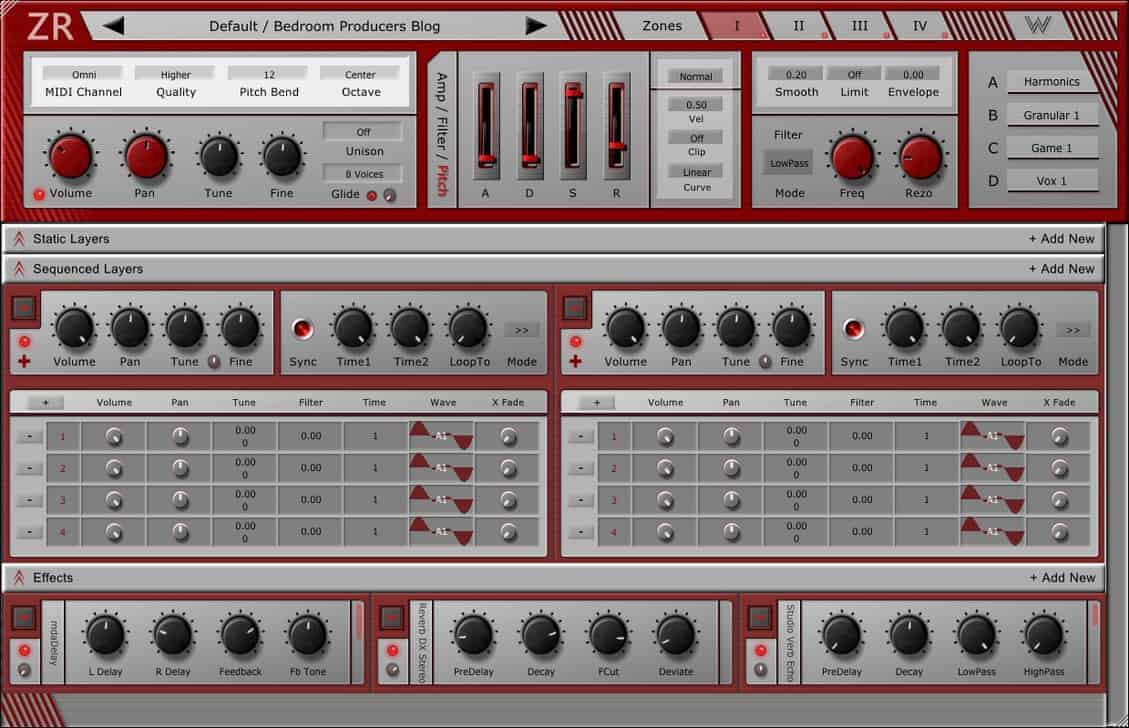The height and width of the screenshot is (728, 1129).
Task: Click the main Pan knob
Action: click(x=146, y=156)
